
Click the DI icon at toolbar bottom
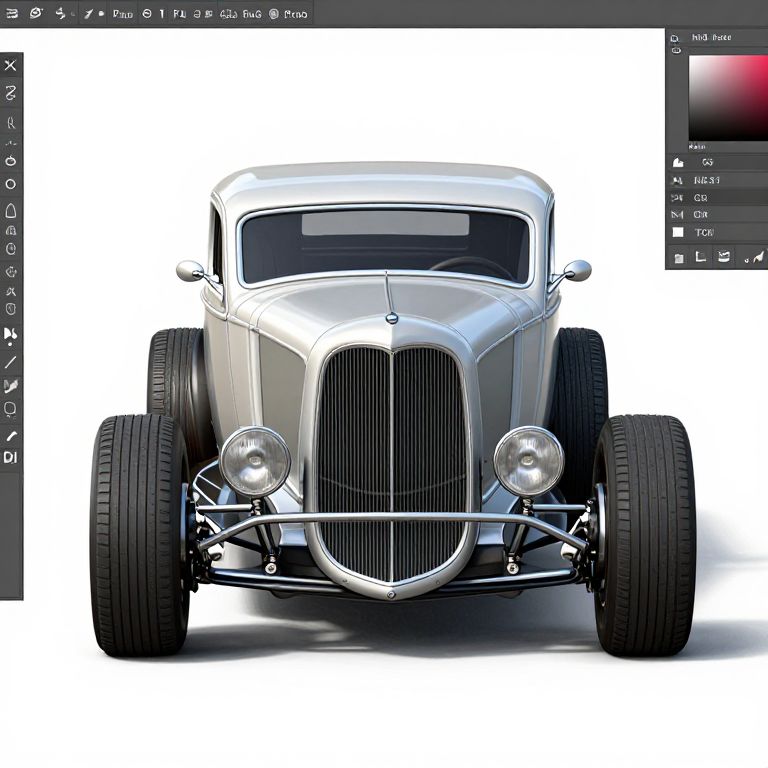[11, 457]
